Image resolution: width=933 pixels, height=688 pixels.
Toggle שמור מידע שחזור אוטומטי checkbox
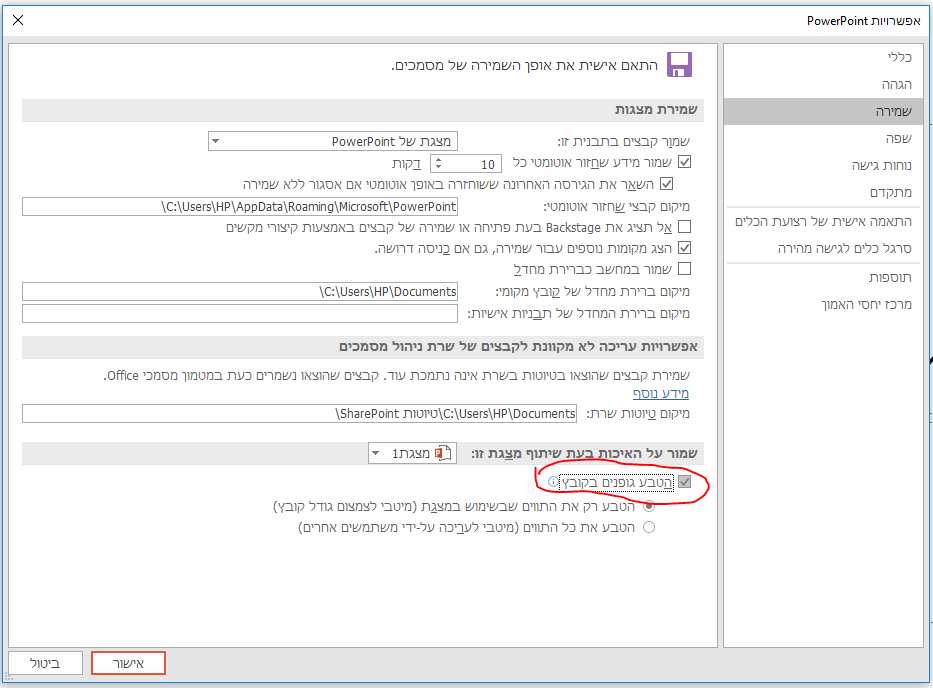[x=685, y=161]
